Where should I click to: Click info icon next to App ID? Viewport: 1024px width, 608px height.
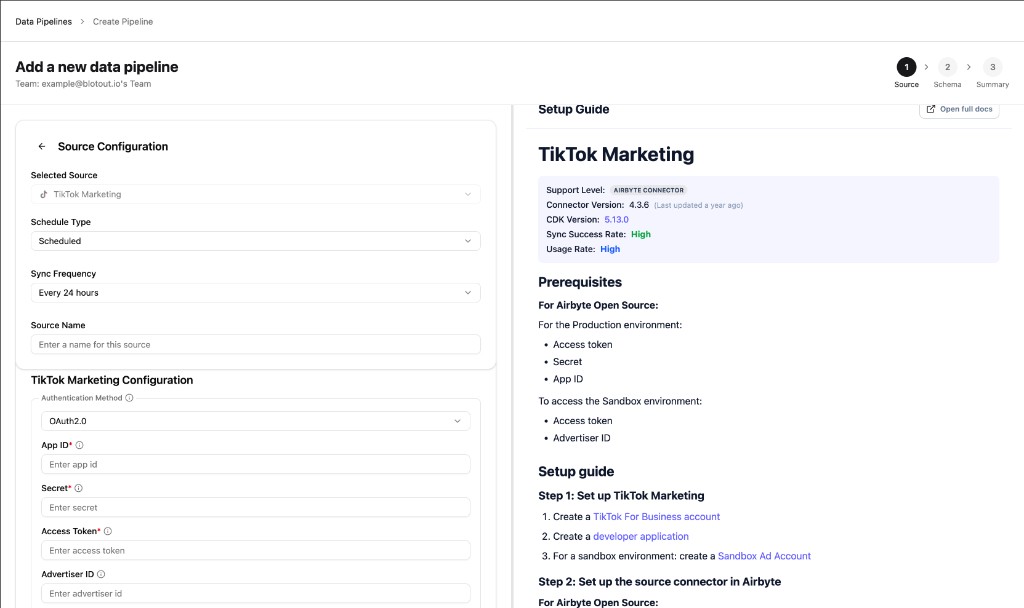(80, 445)
